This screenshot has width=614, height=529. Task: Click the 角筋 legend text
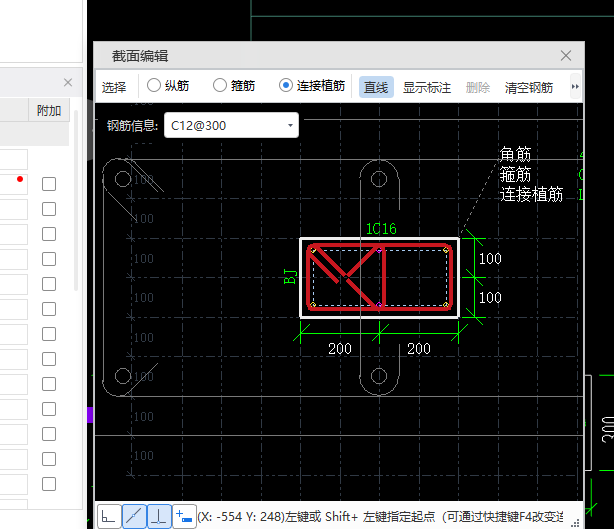coord(515,154)
